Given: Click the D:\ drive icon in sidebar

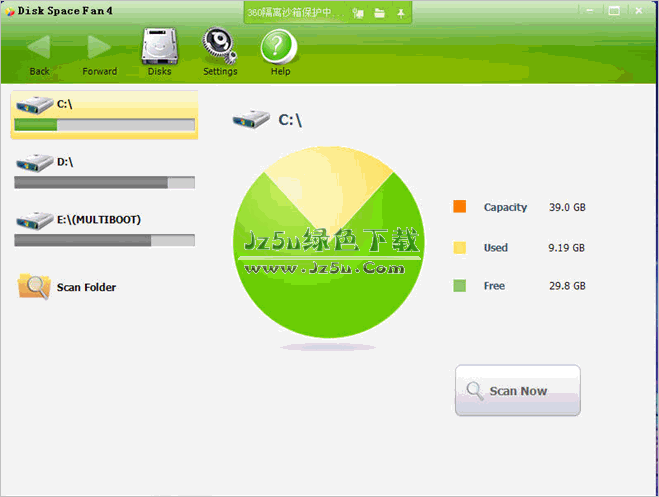Looking at the screenshot, I should (34, 163).
